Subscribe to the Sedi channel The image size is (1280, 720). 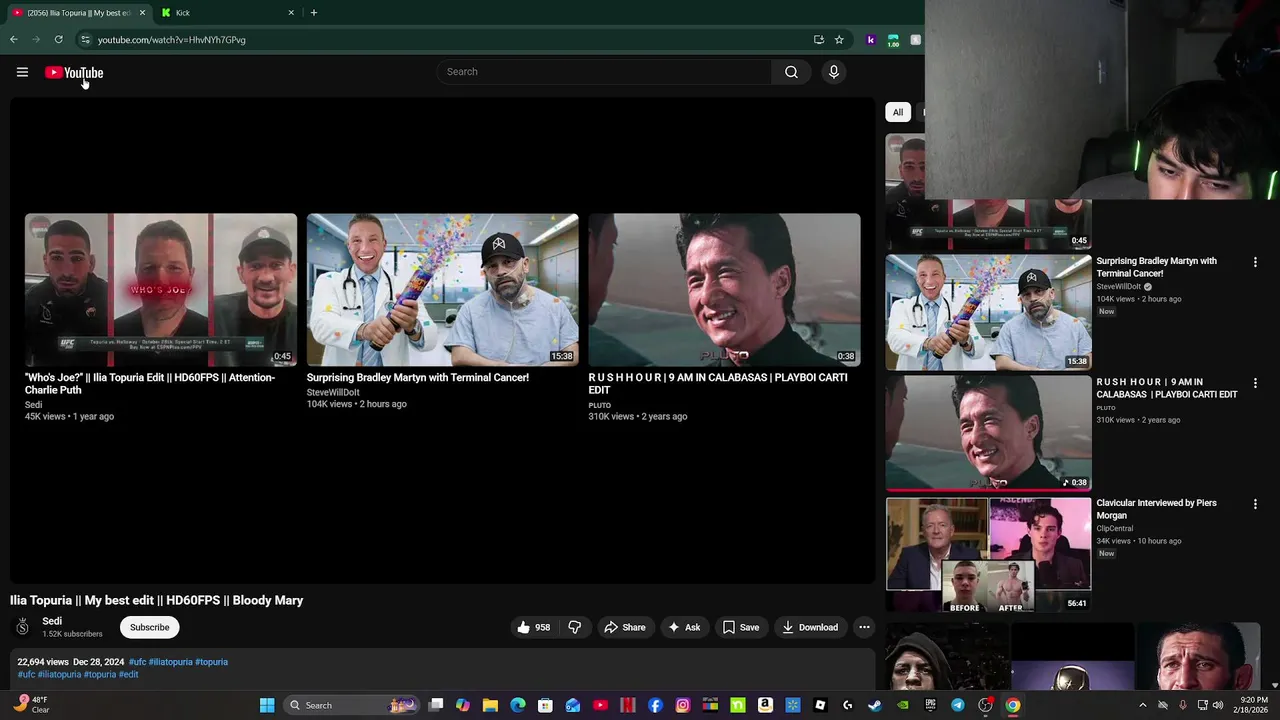tap(149, 627)
